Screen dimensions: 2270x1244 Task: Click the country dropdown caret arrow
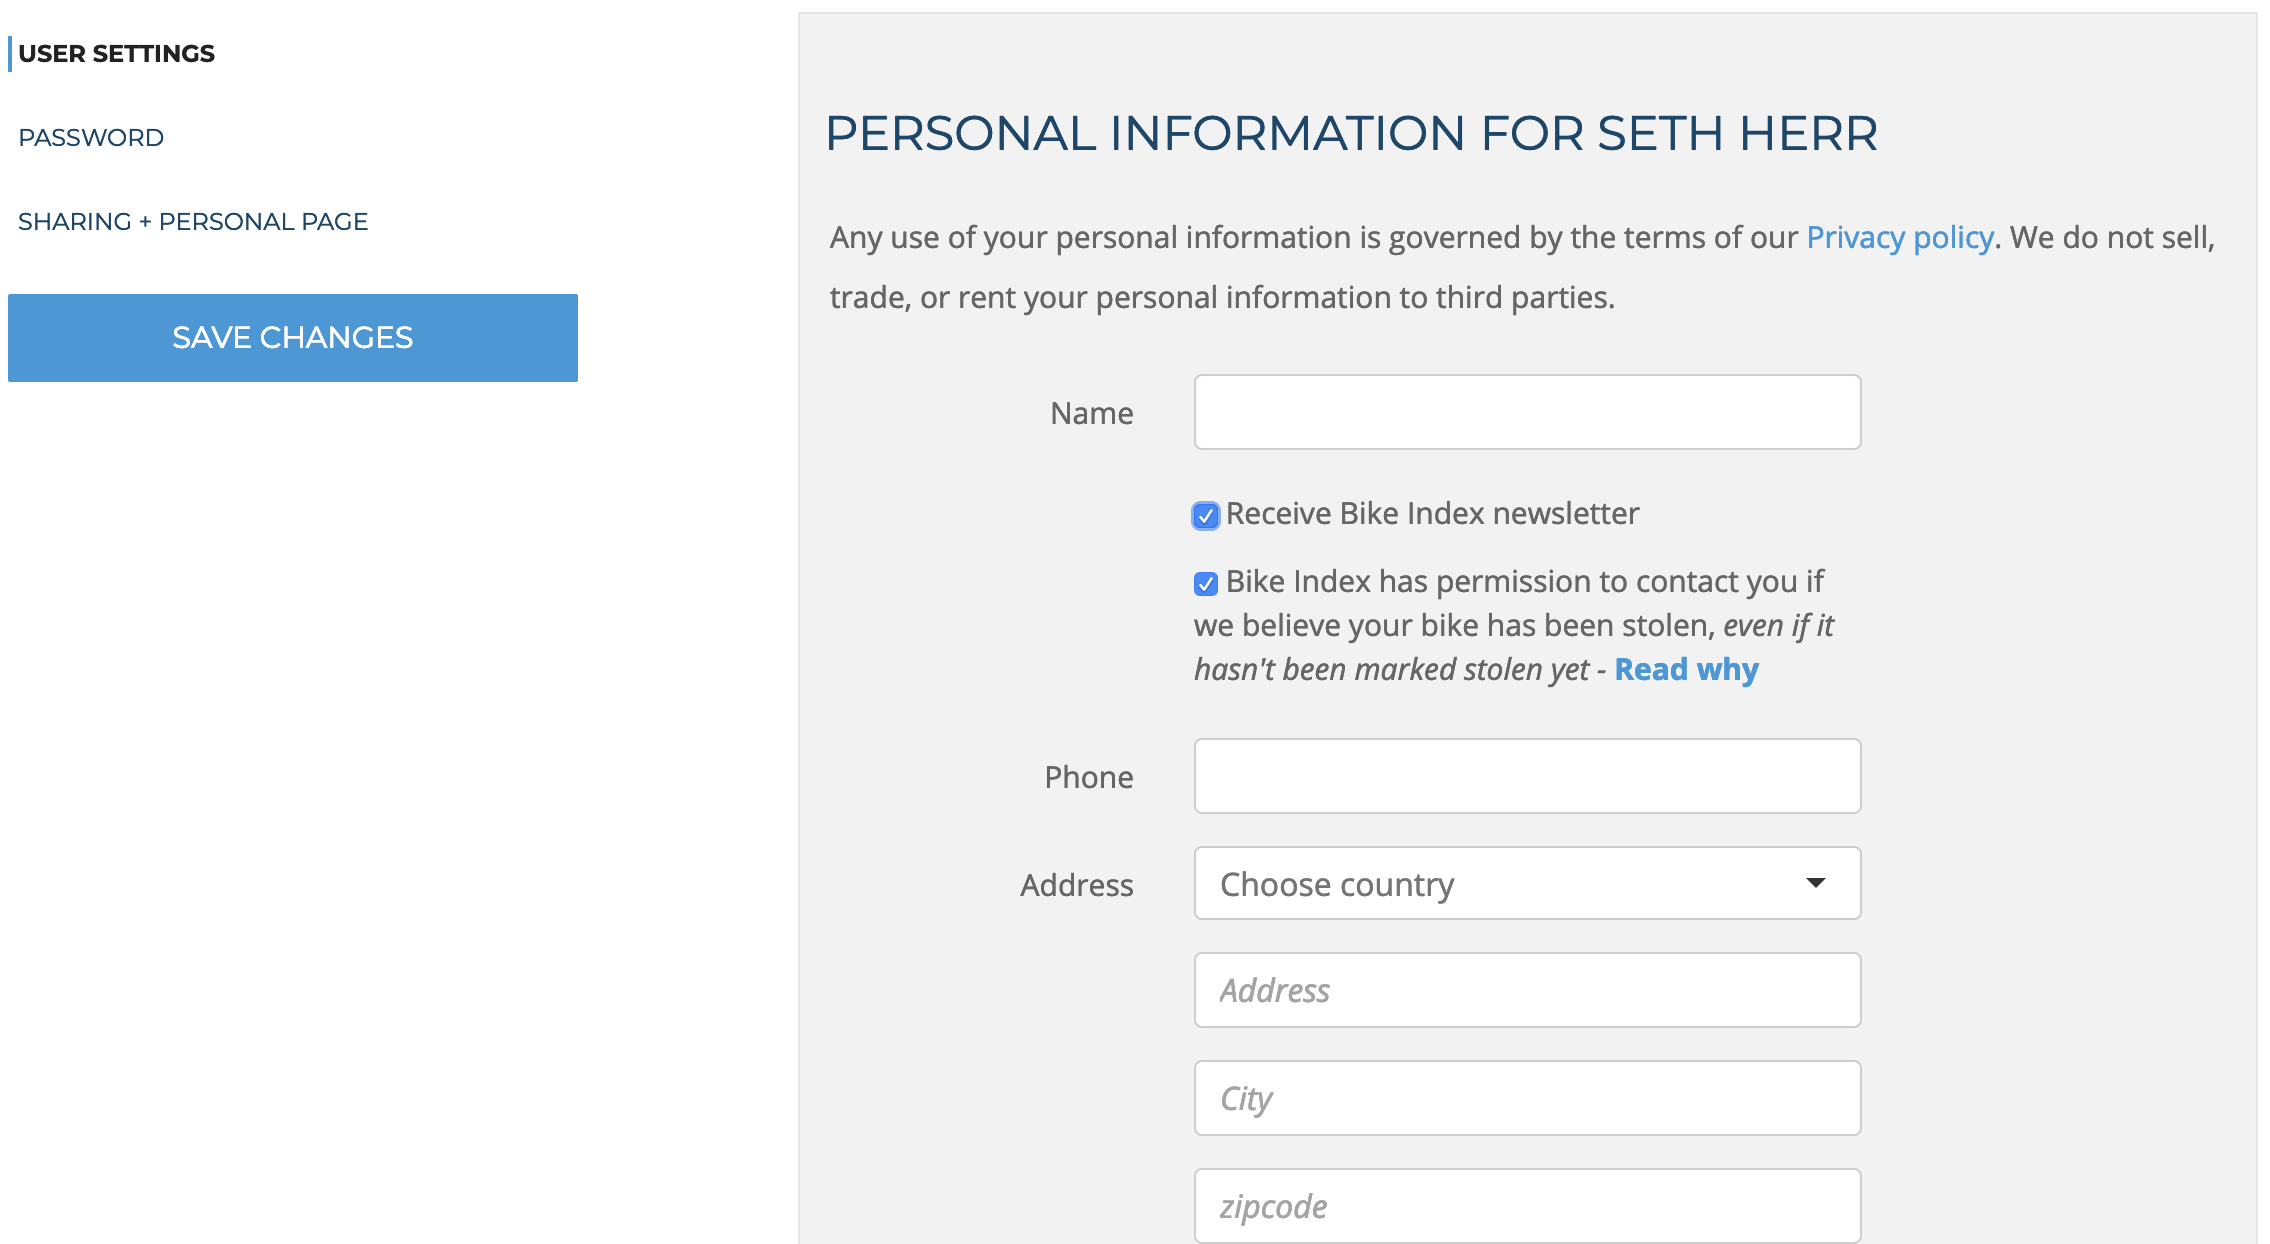click(x=1816, y=883)
